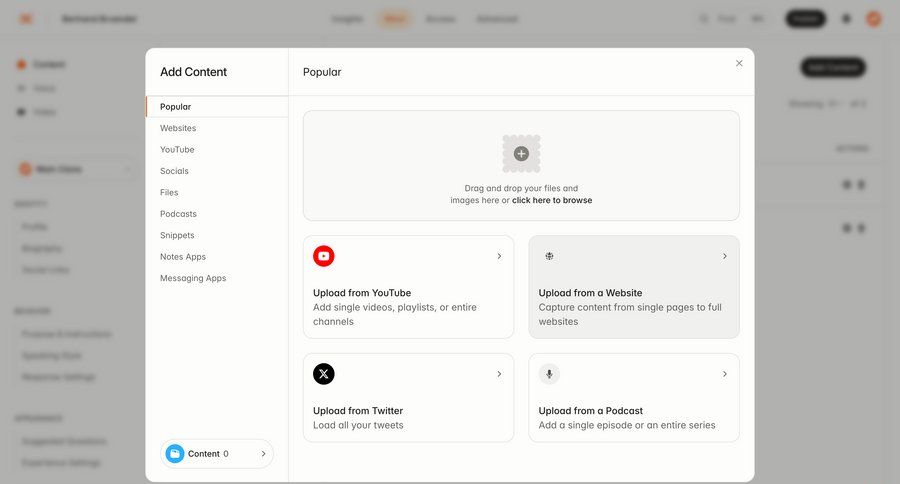This screenshot has width=900, height=484.
Task: Expand the Upload from a Podcast chevron
Action: coord(725,374)
